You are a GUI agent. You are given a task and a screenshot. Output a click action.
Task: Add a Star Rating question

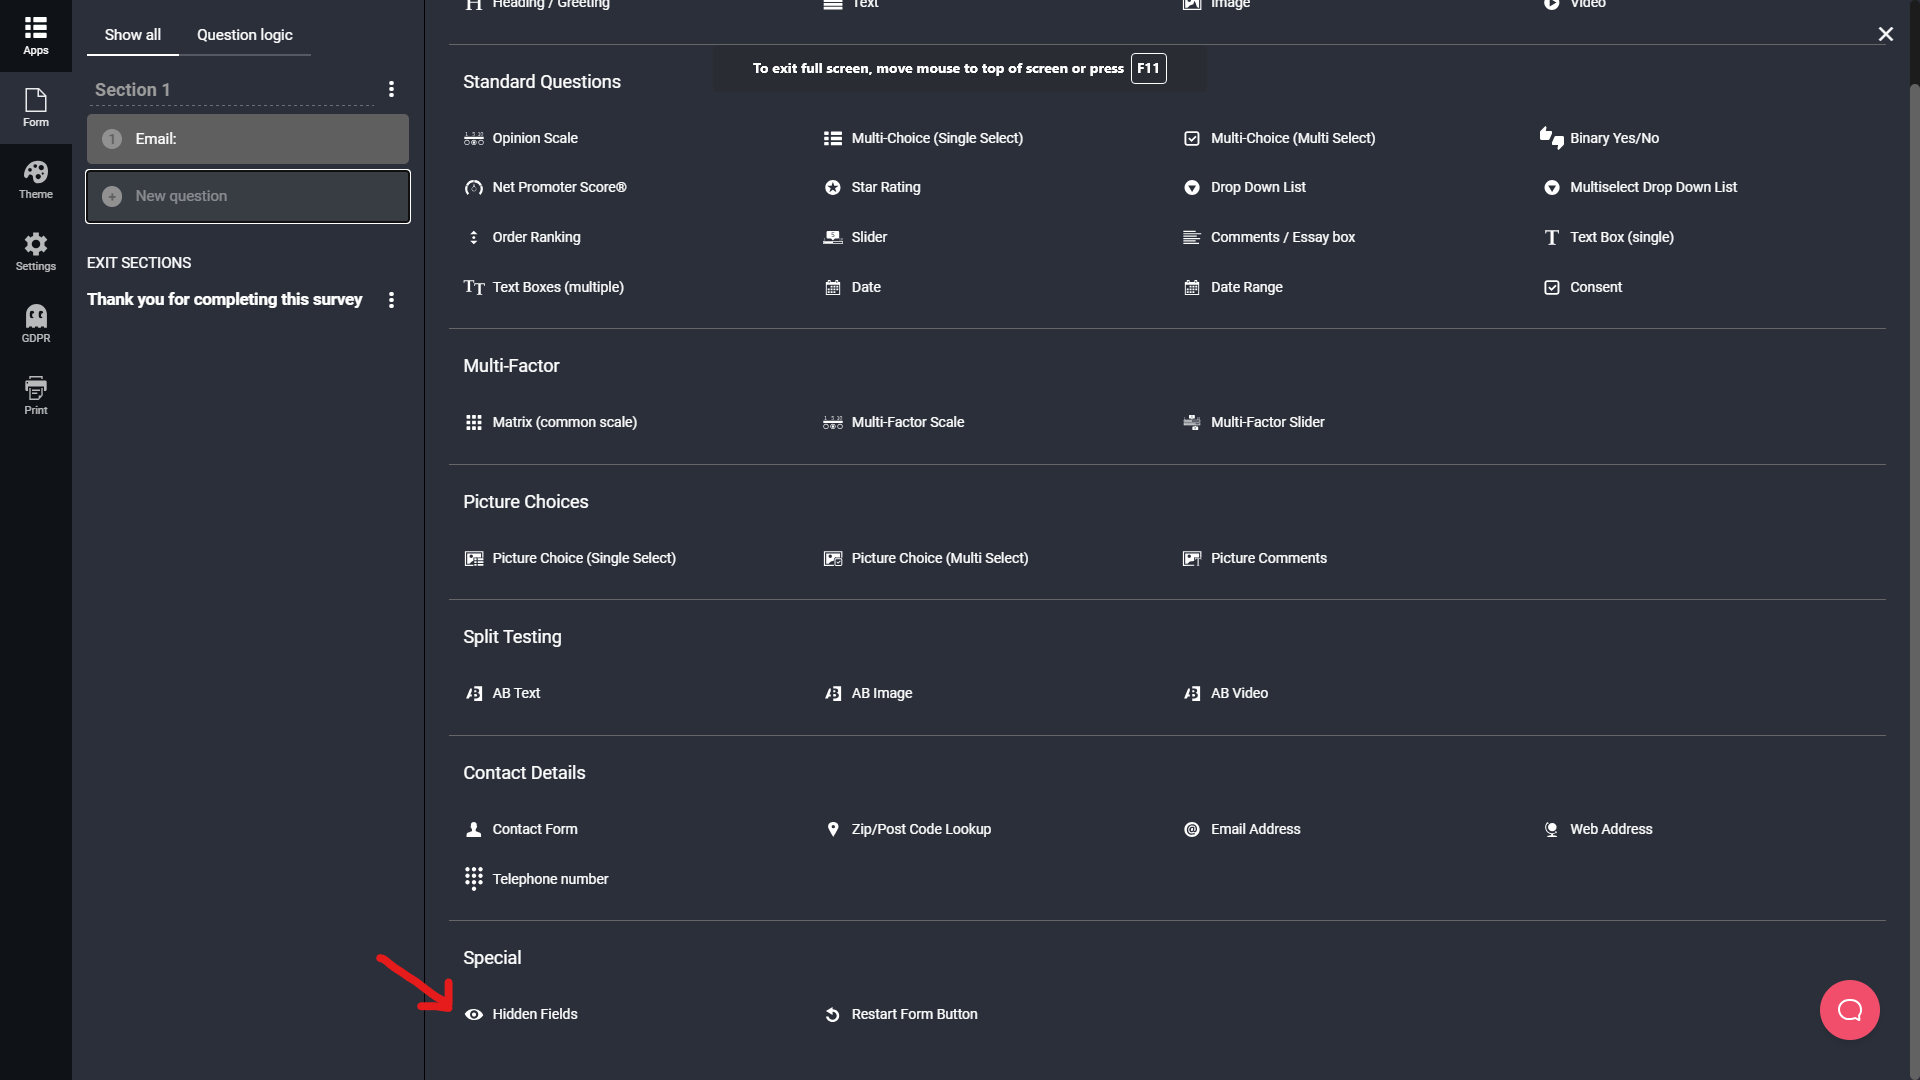pos(871,187)
